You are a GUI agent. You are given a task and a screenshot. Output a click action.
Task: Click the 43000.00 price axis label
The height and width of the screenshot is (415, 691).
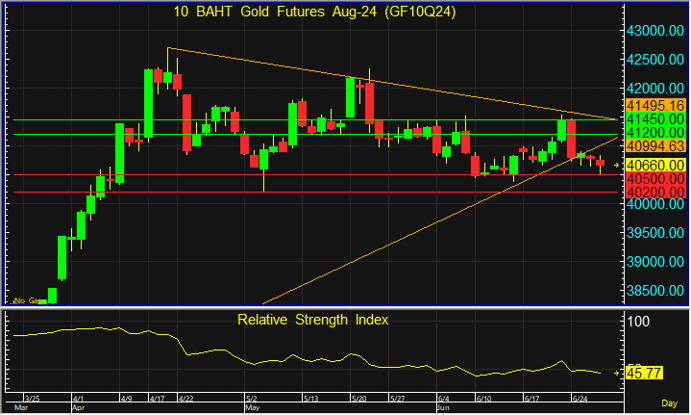656,31
